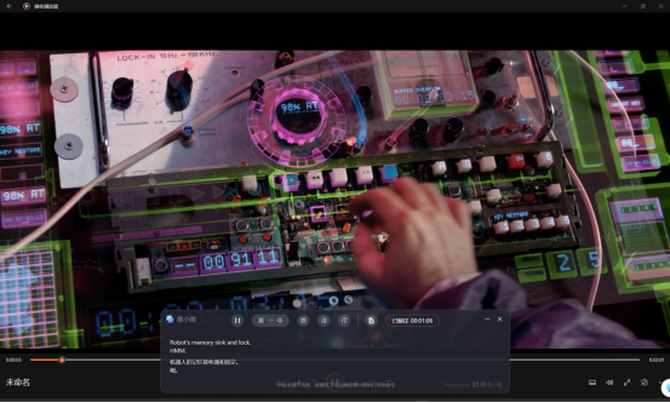Select the 'HMM.' subtitle line

178,351
